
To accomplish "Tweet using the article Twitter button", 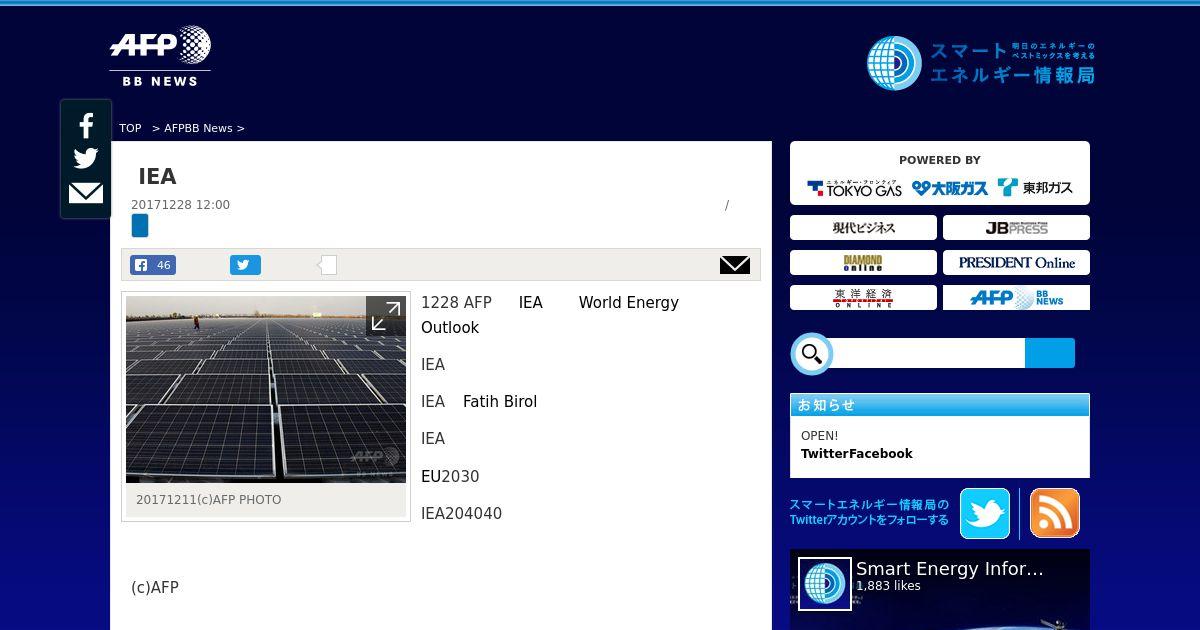I will point(245,265).
